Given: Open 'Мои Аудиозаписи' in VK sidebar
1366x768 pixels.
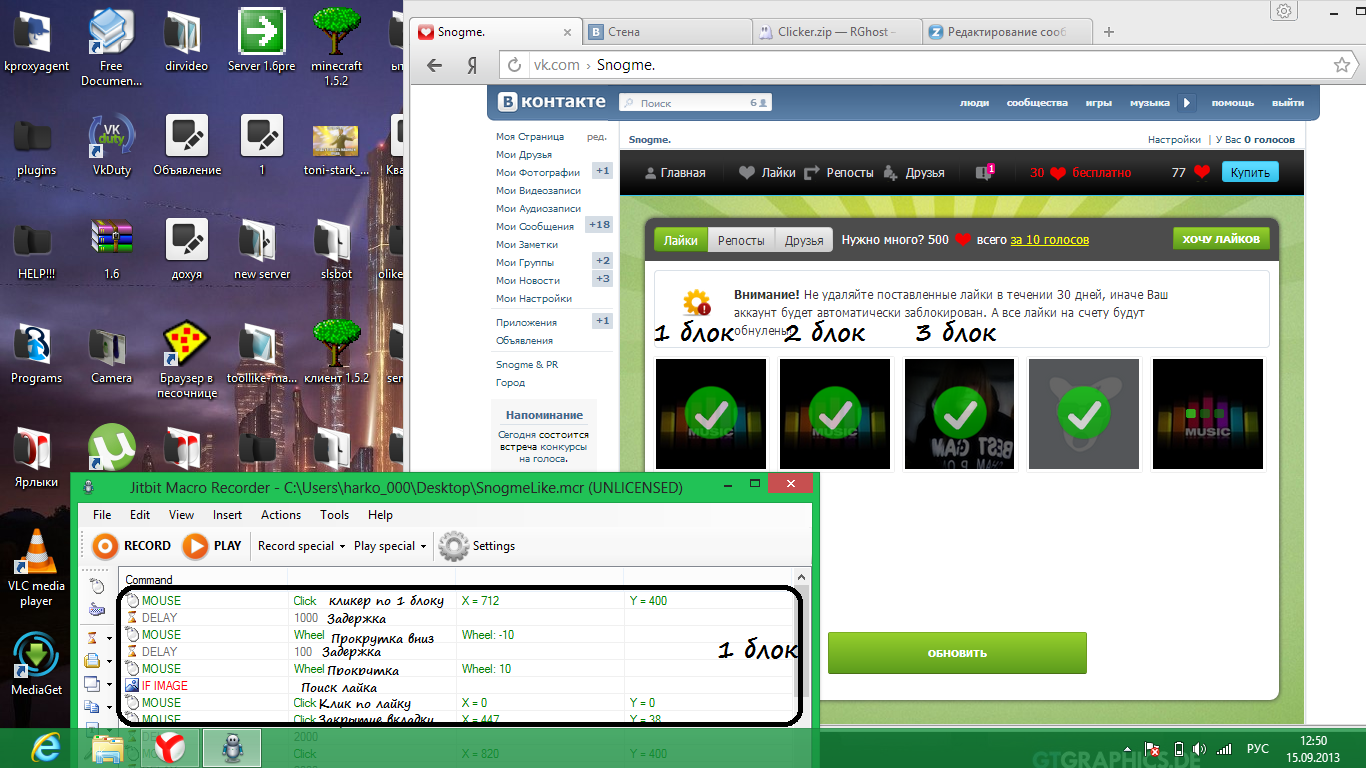Looking at the screenshot, I should pos(538,209).
